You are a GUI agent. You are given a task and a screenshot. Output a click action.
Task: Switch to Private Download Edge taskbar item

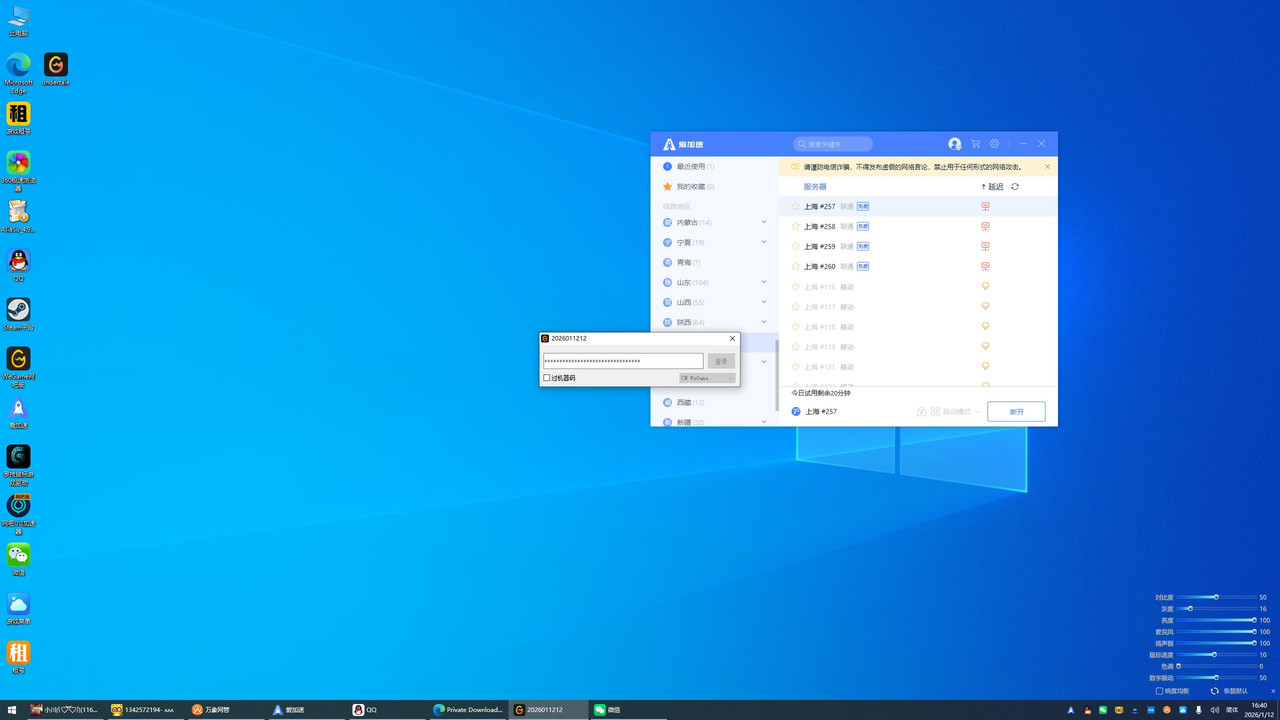click(467, 710)
